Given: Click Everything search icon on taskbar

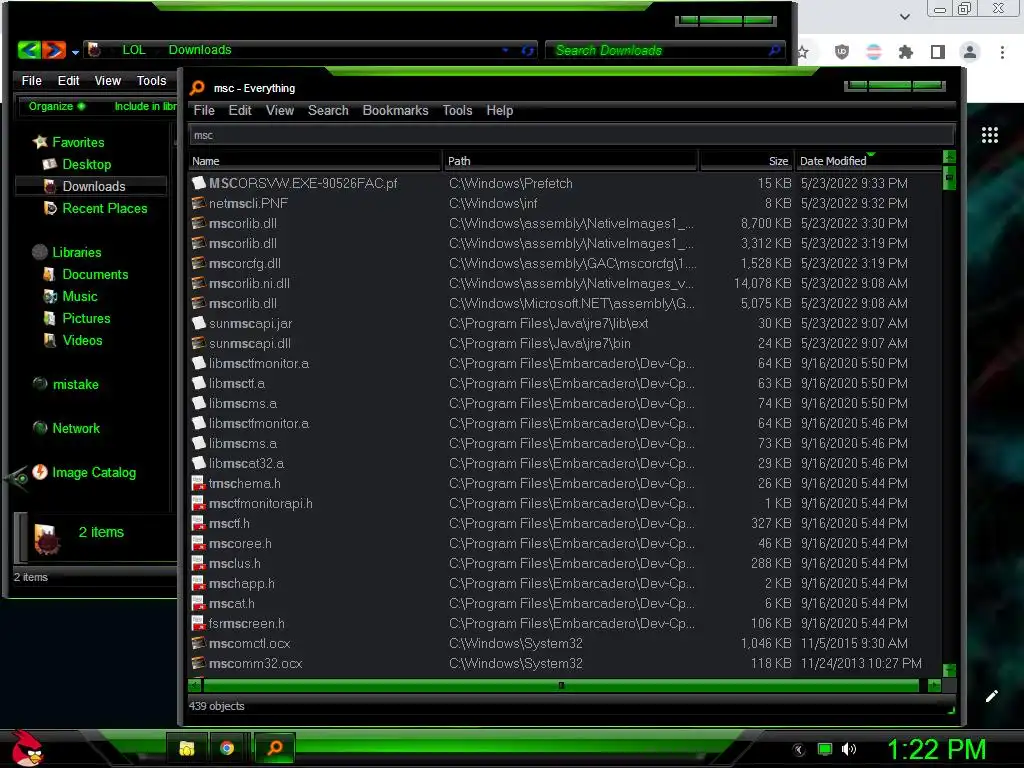Looking at the screenshot, I should click(x=274, y=747).
